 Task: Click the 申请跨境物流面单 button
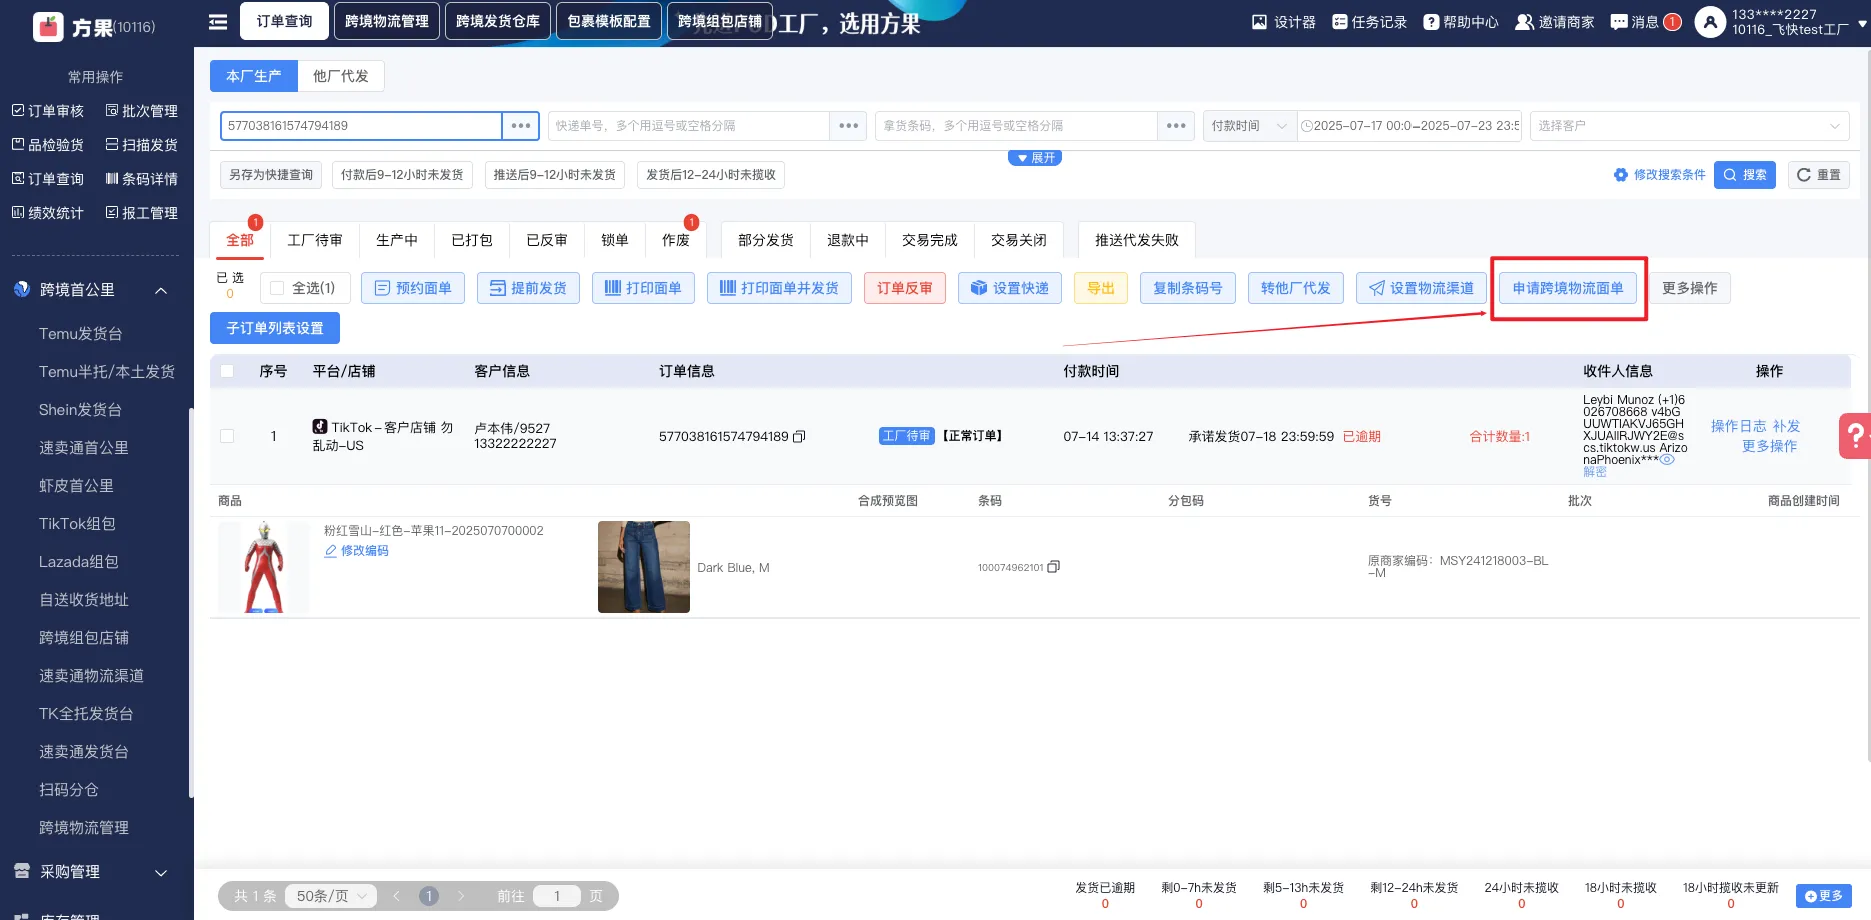click(1567, 288)
